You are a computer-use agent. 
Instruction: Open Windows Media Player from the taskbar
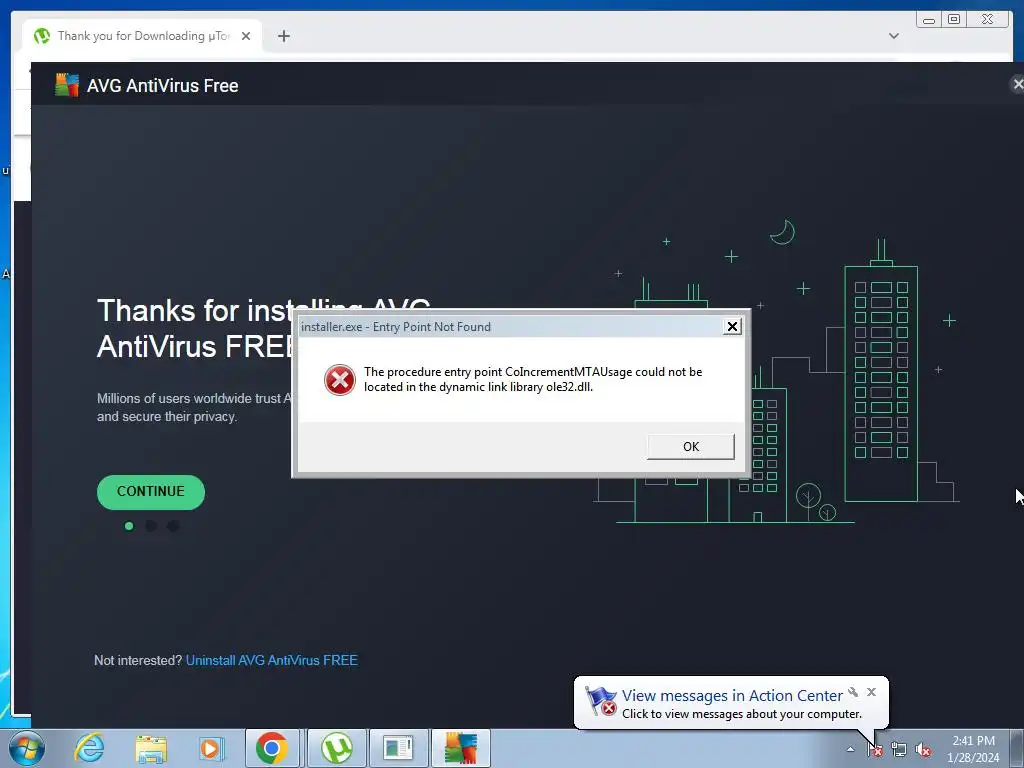point(212,748)
